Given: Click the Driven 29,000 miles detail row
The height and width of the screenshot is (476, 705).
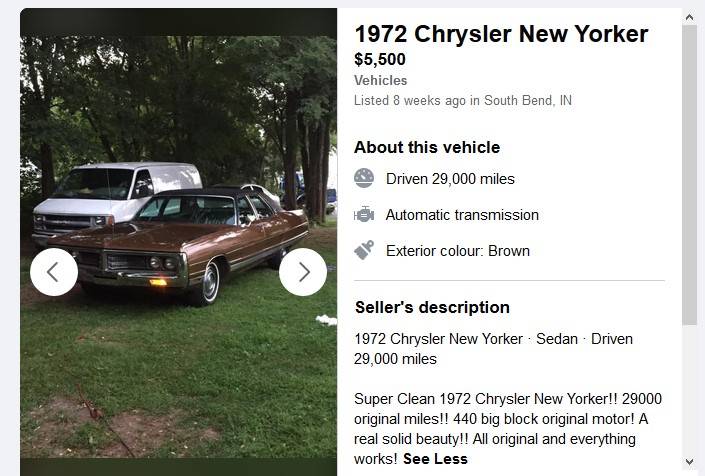Looking at the screenshot, I should pos(450,179).
